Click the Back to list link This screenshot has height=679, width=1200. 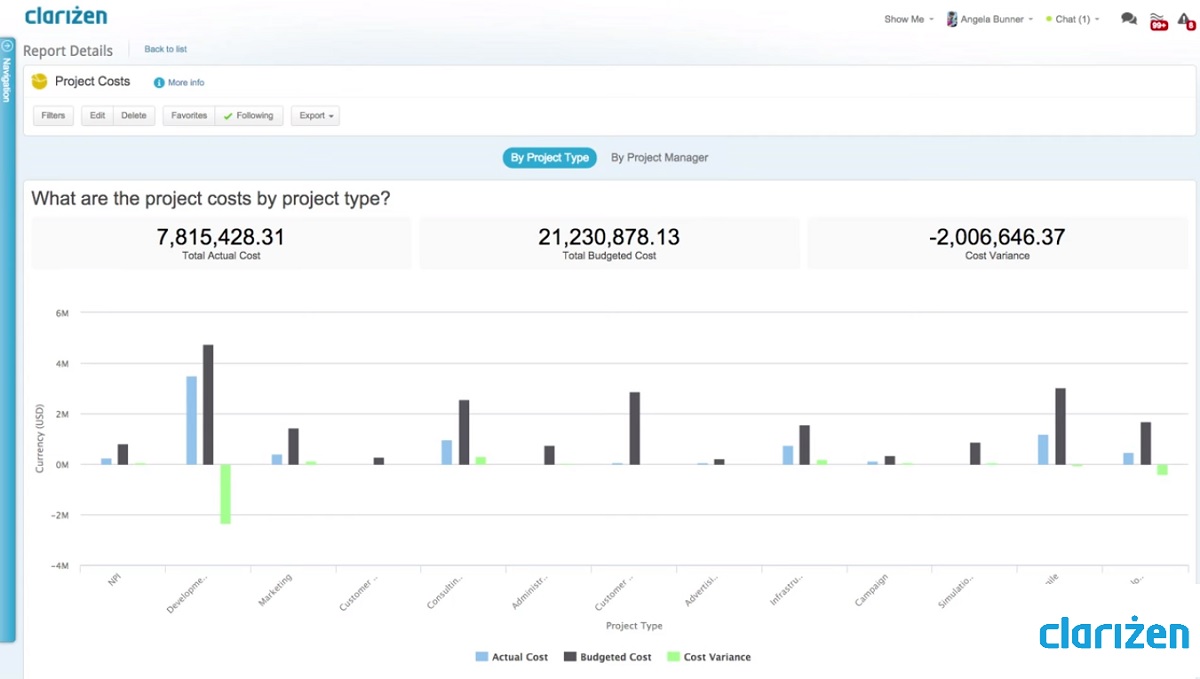coord(165,49)
